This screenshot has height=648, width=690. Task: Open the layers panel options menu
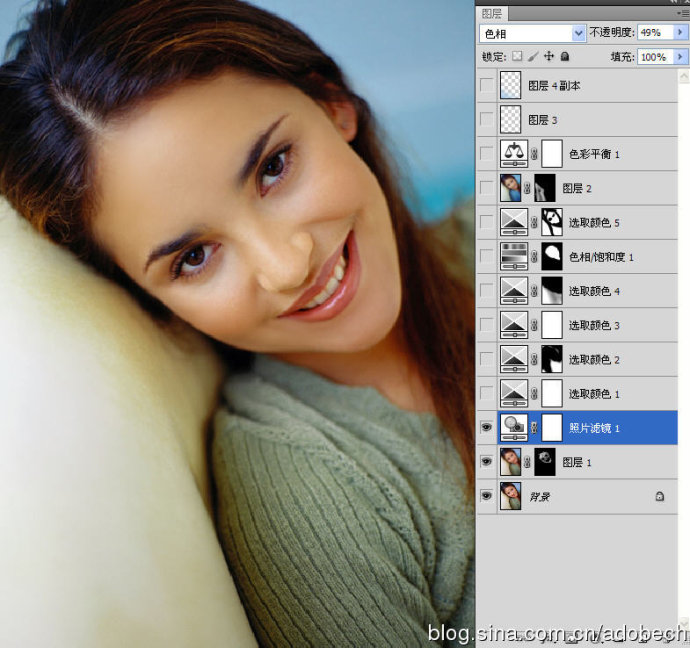tap(682, 13)
